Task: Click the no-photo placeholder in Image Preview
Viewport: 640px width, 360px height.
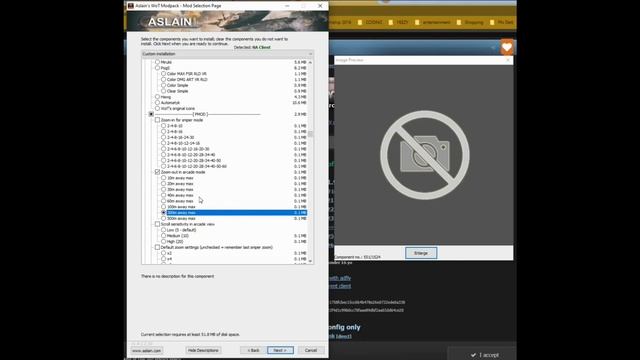Action: point(424,155)
